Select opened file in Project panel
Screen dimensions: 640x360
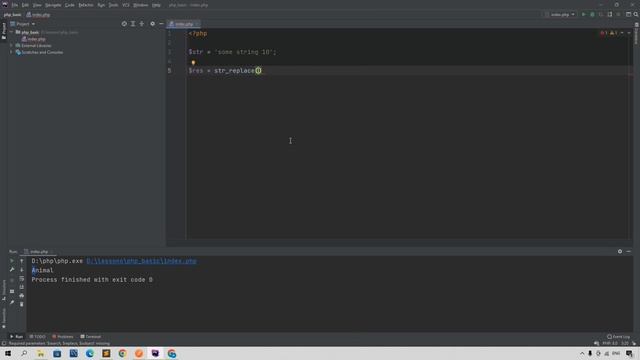(124, 24)
